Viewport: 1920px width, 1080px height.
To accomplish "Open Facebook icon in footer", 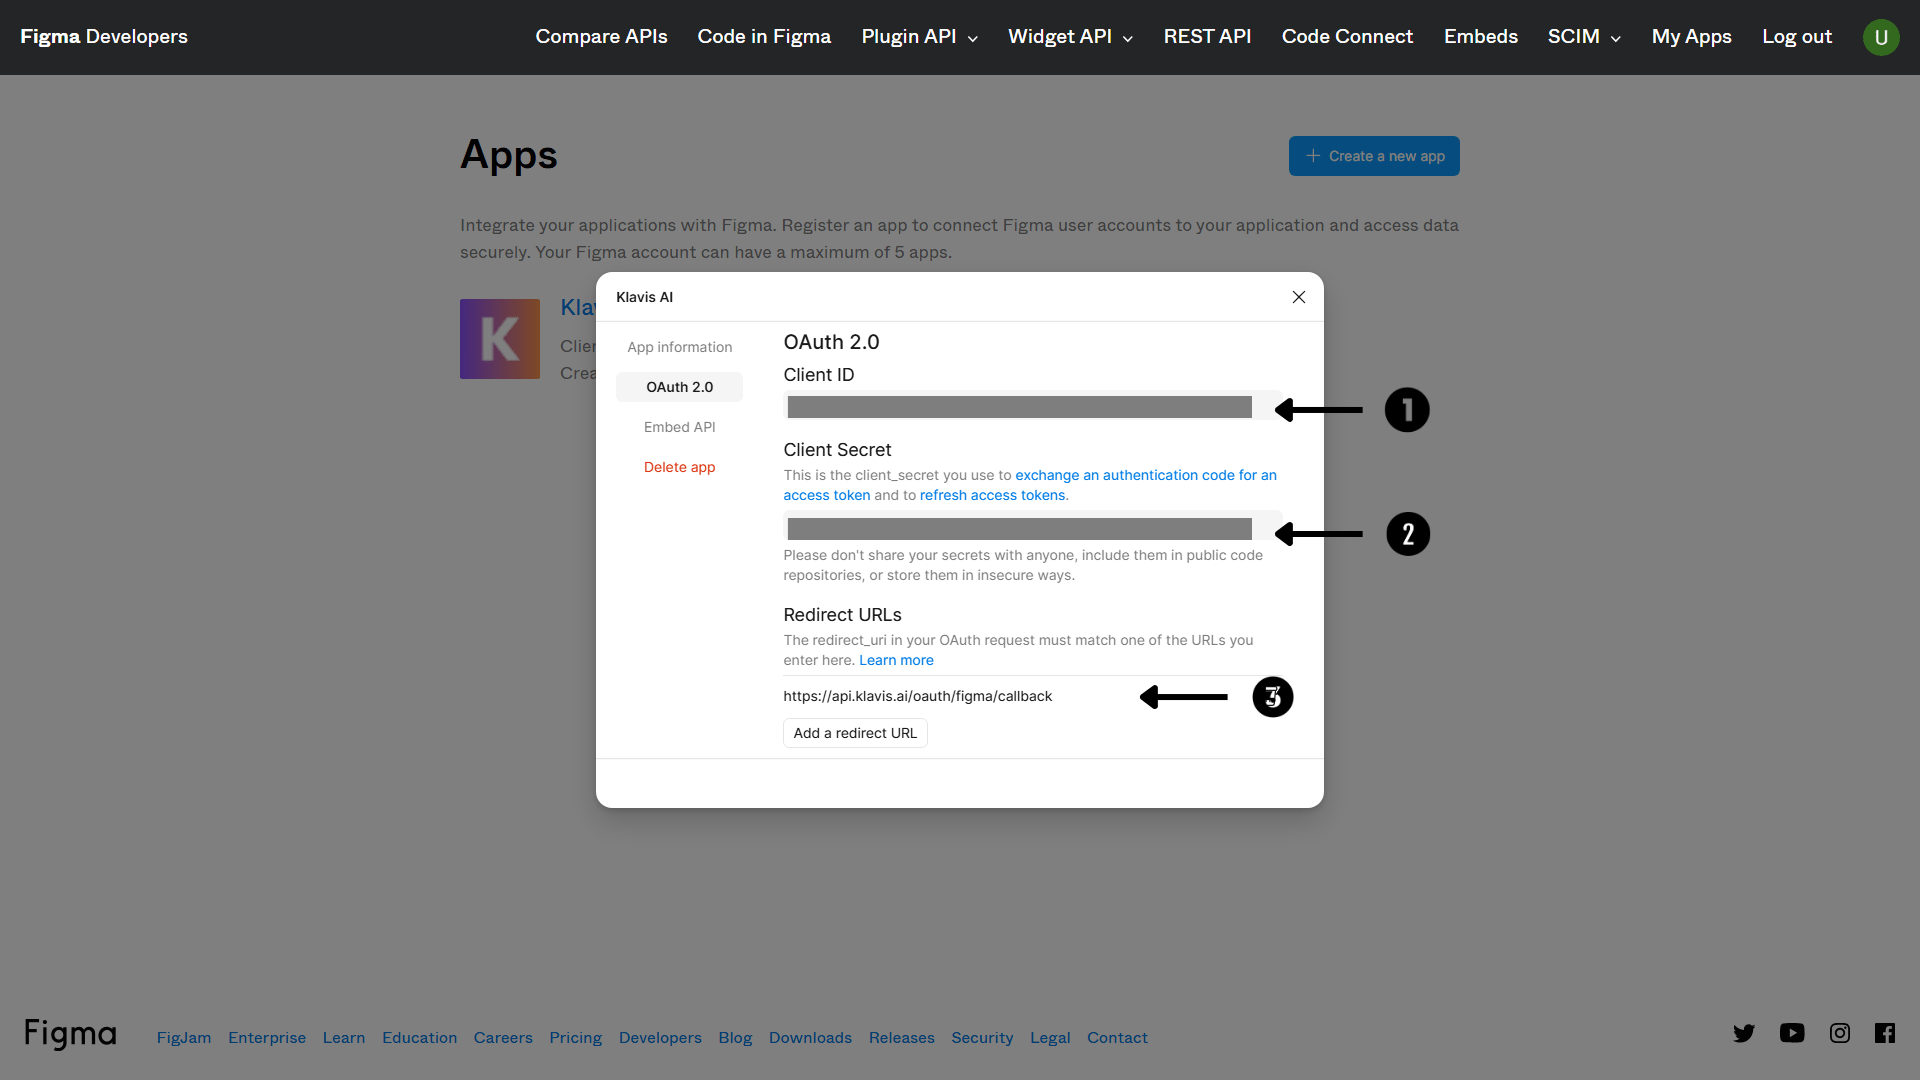I will (1885, 1033).
